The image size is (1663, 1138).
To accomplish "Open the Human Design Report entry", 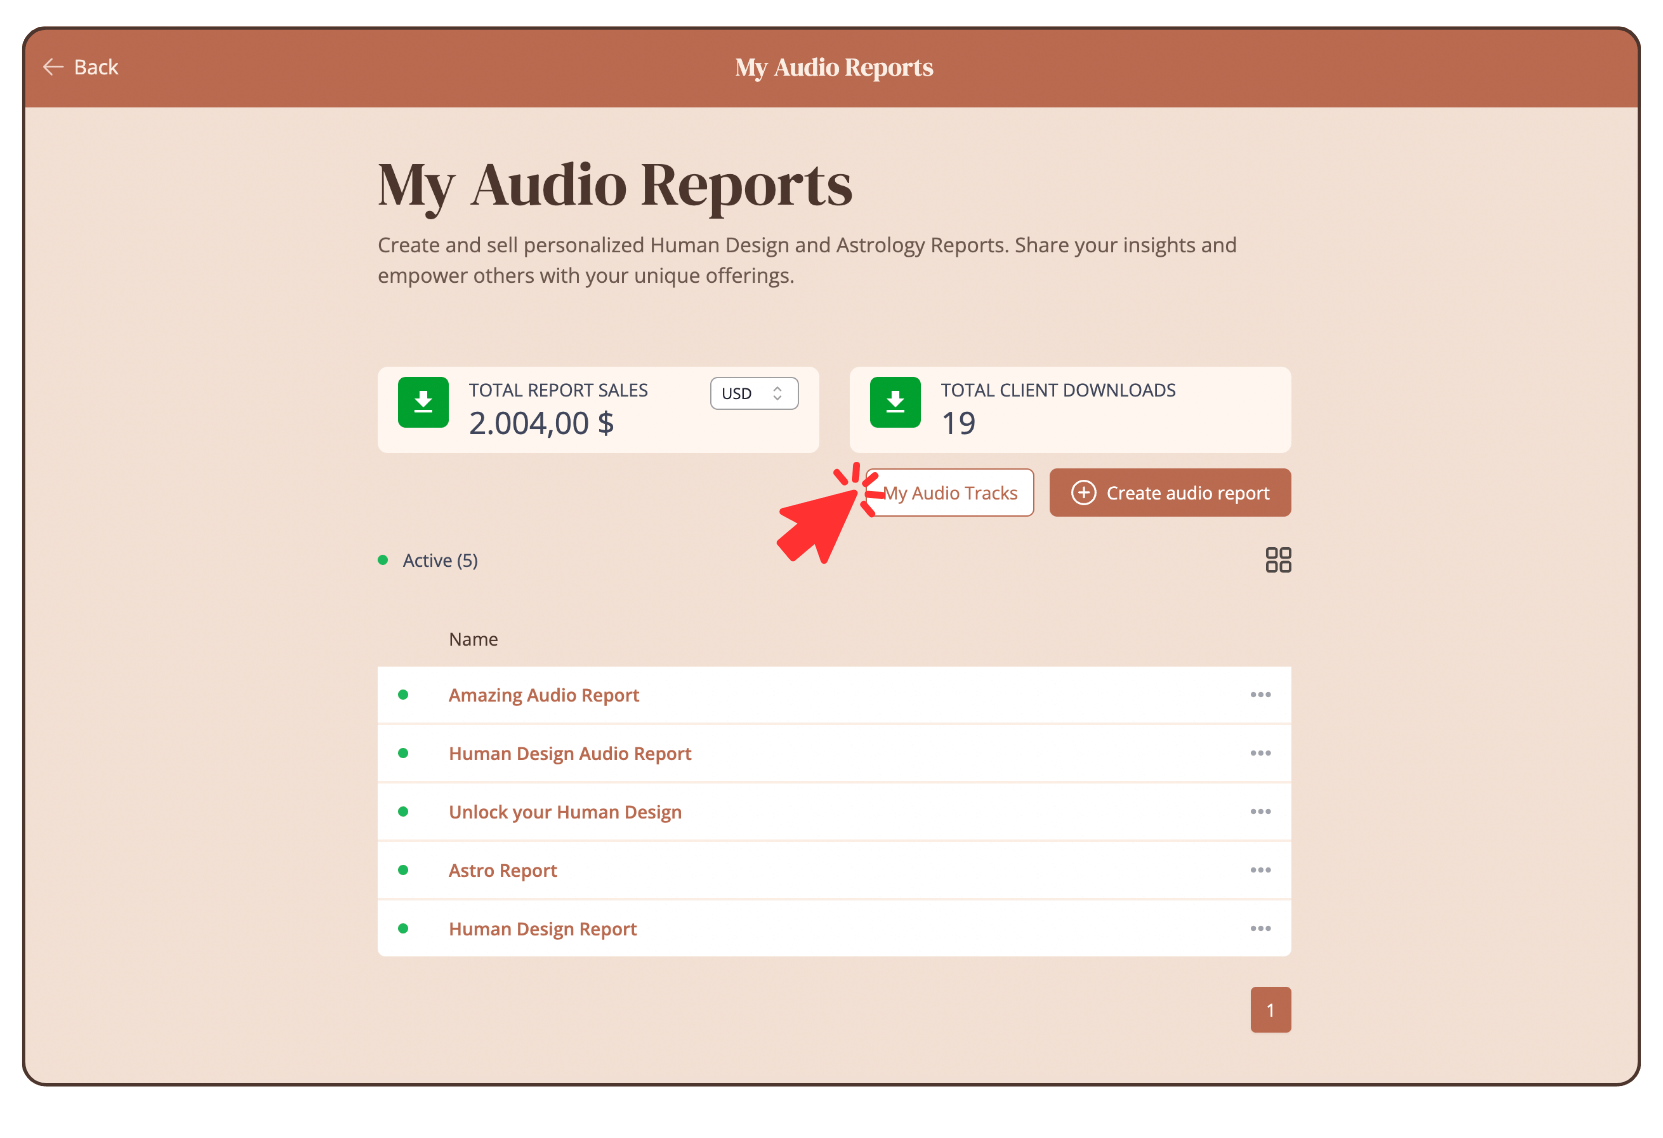I will tap(542, 929).
